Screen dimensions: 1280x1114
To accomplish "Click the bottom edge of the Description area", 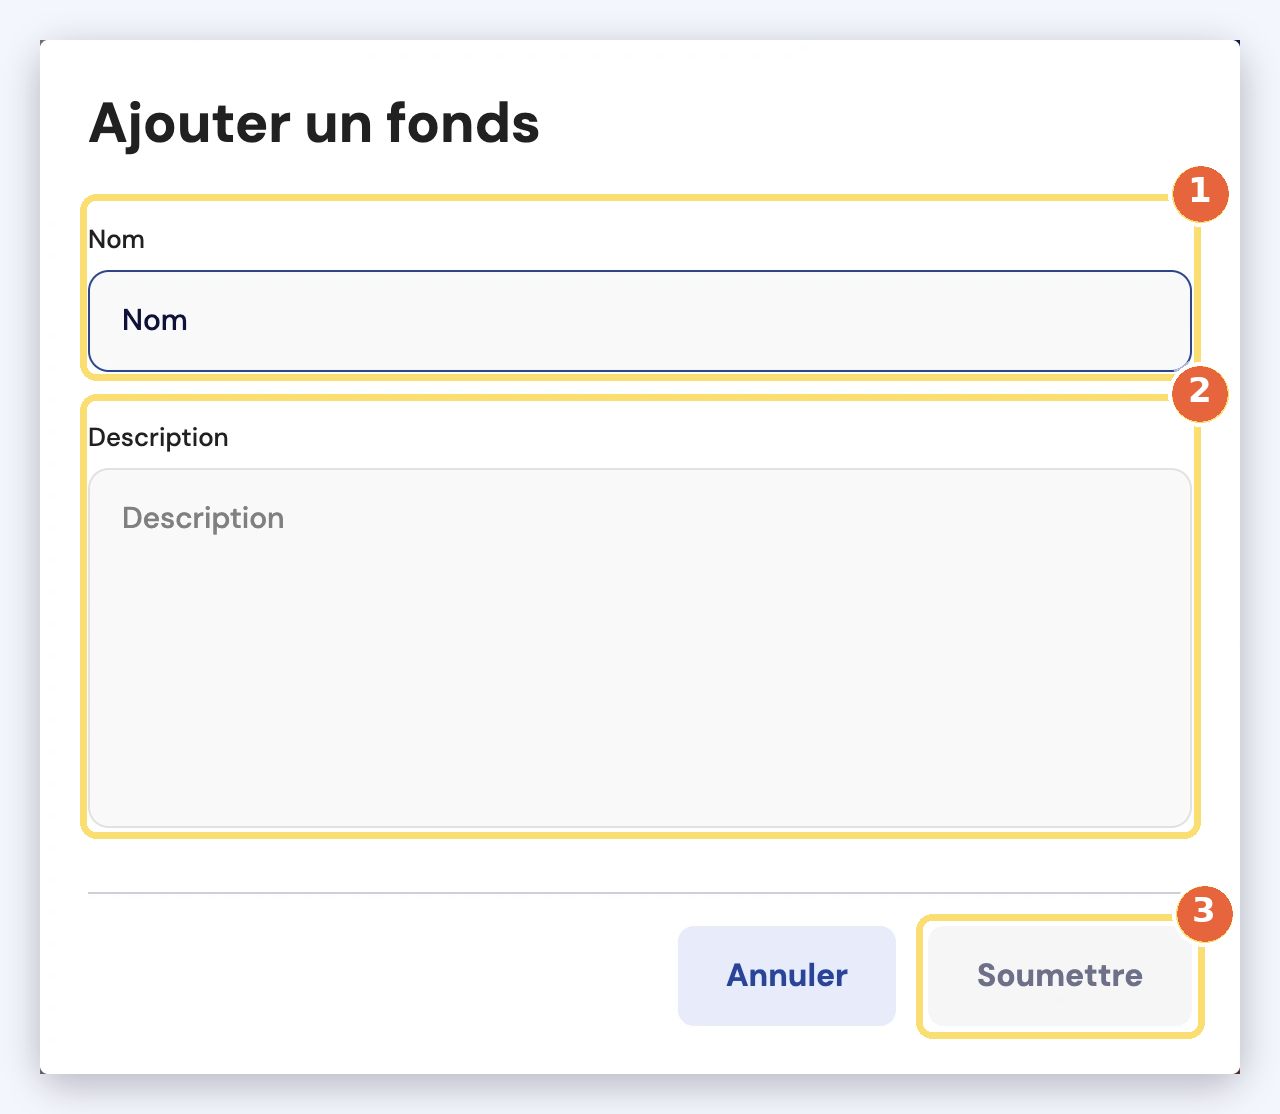I will point(640,826).
